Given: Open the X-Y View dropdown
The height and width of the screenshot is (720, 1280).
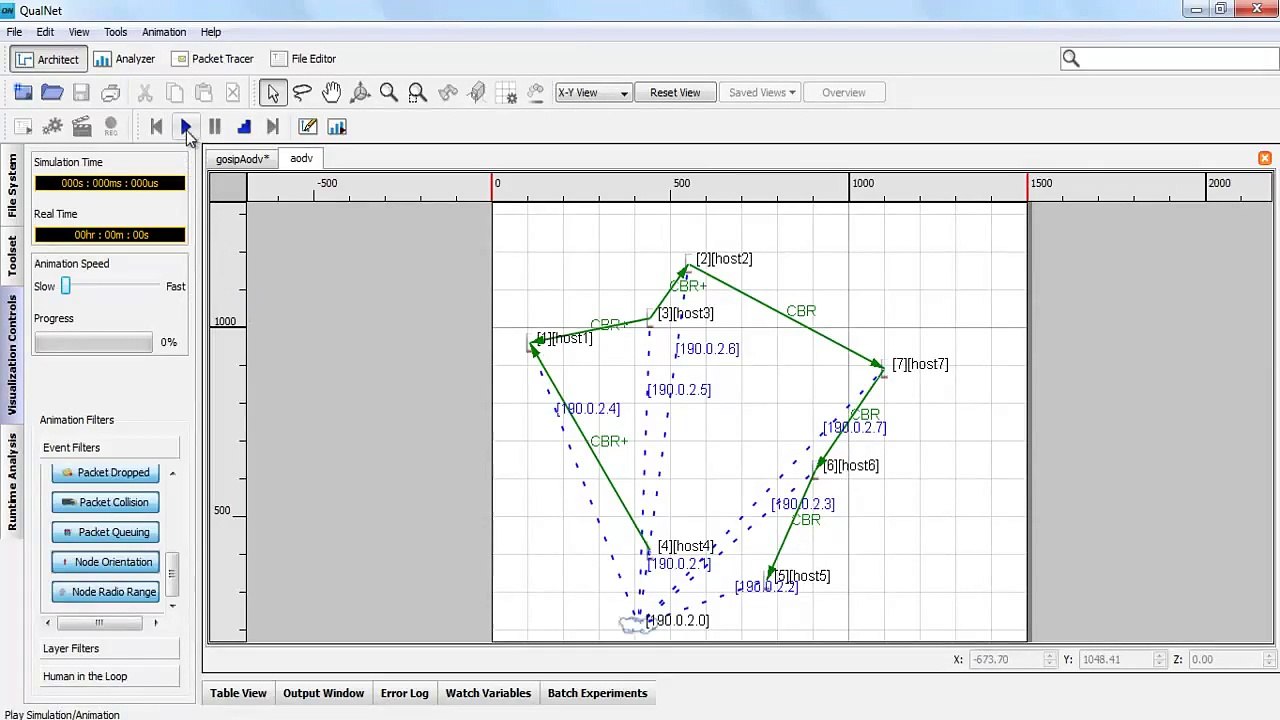Looking at the screenshot, I should click(x=593, y=93).
